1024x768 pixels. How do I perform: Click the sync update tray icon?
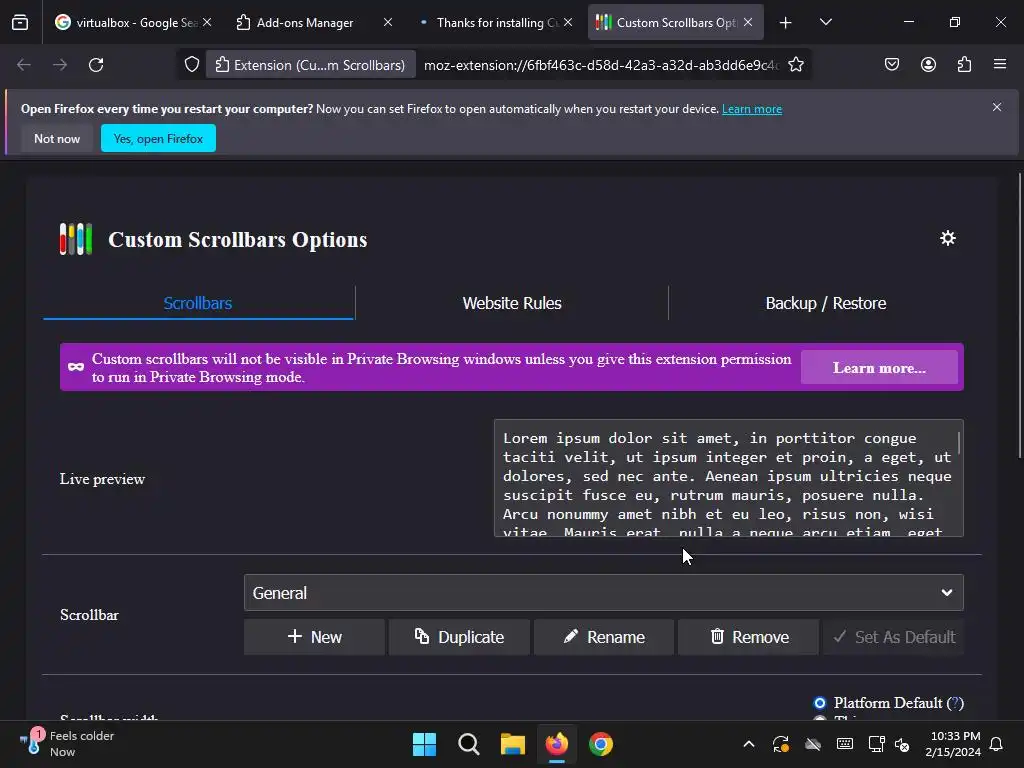click(x=780, y=744)
